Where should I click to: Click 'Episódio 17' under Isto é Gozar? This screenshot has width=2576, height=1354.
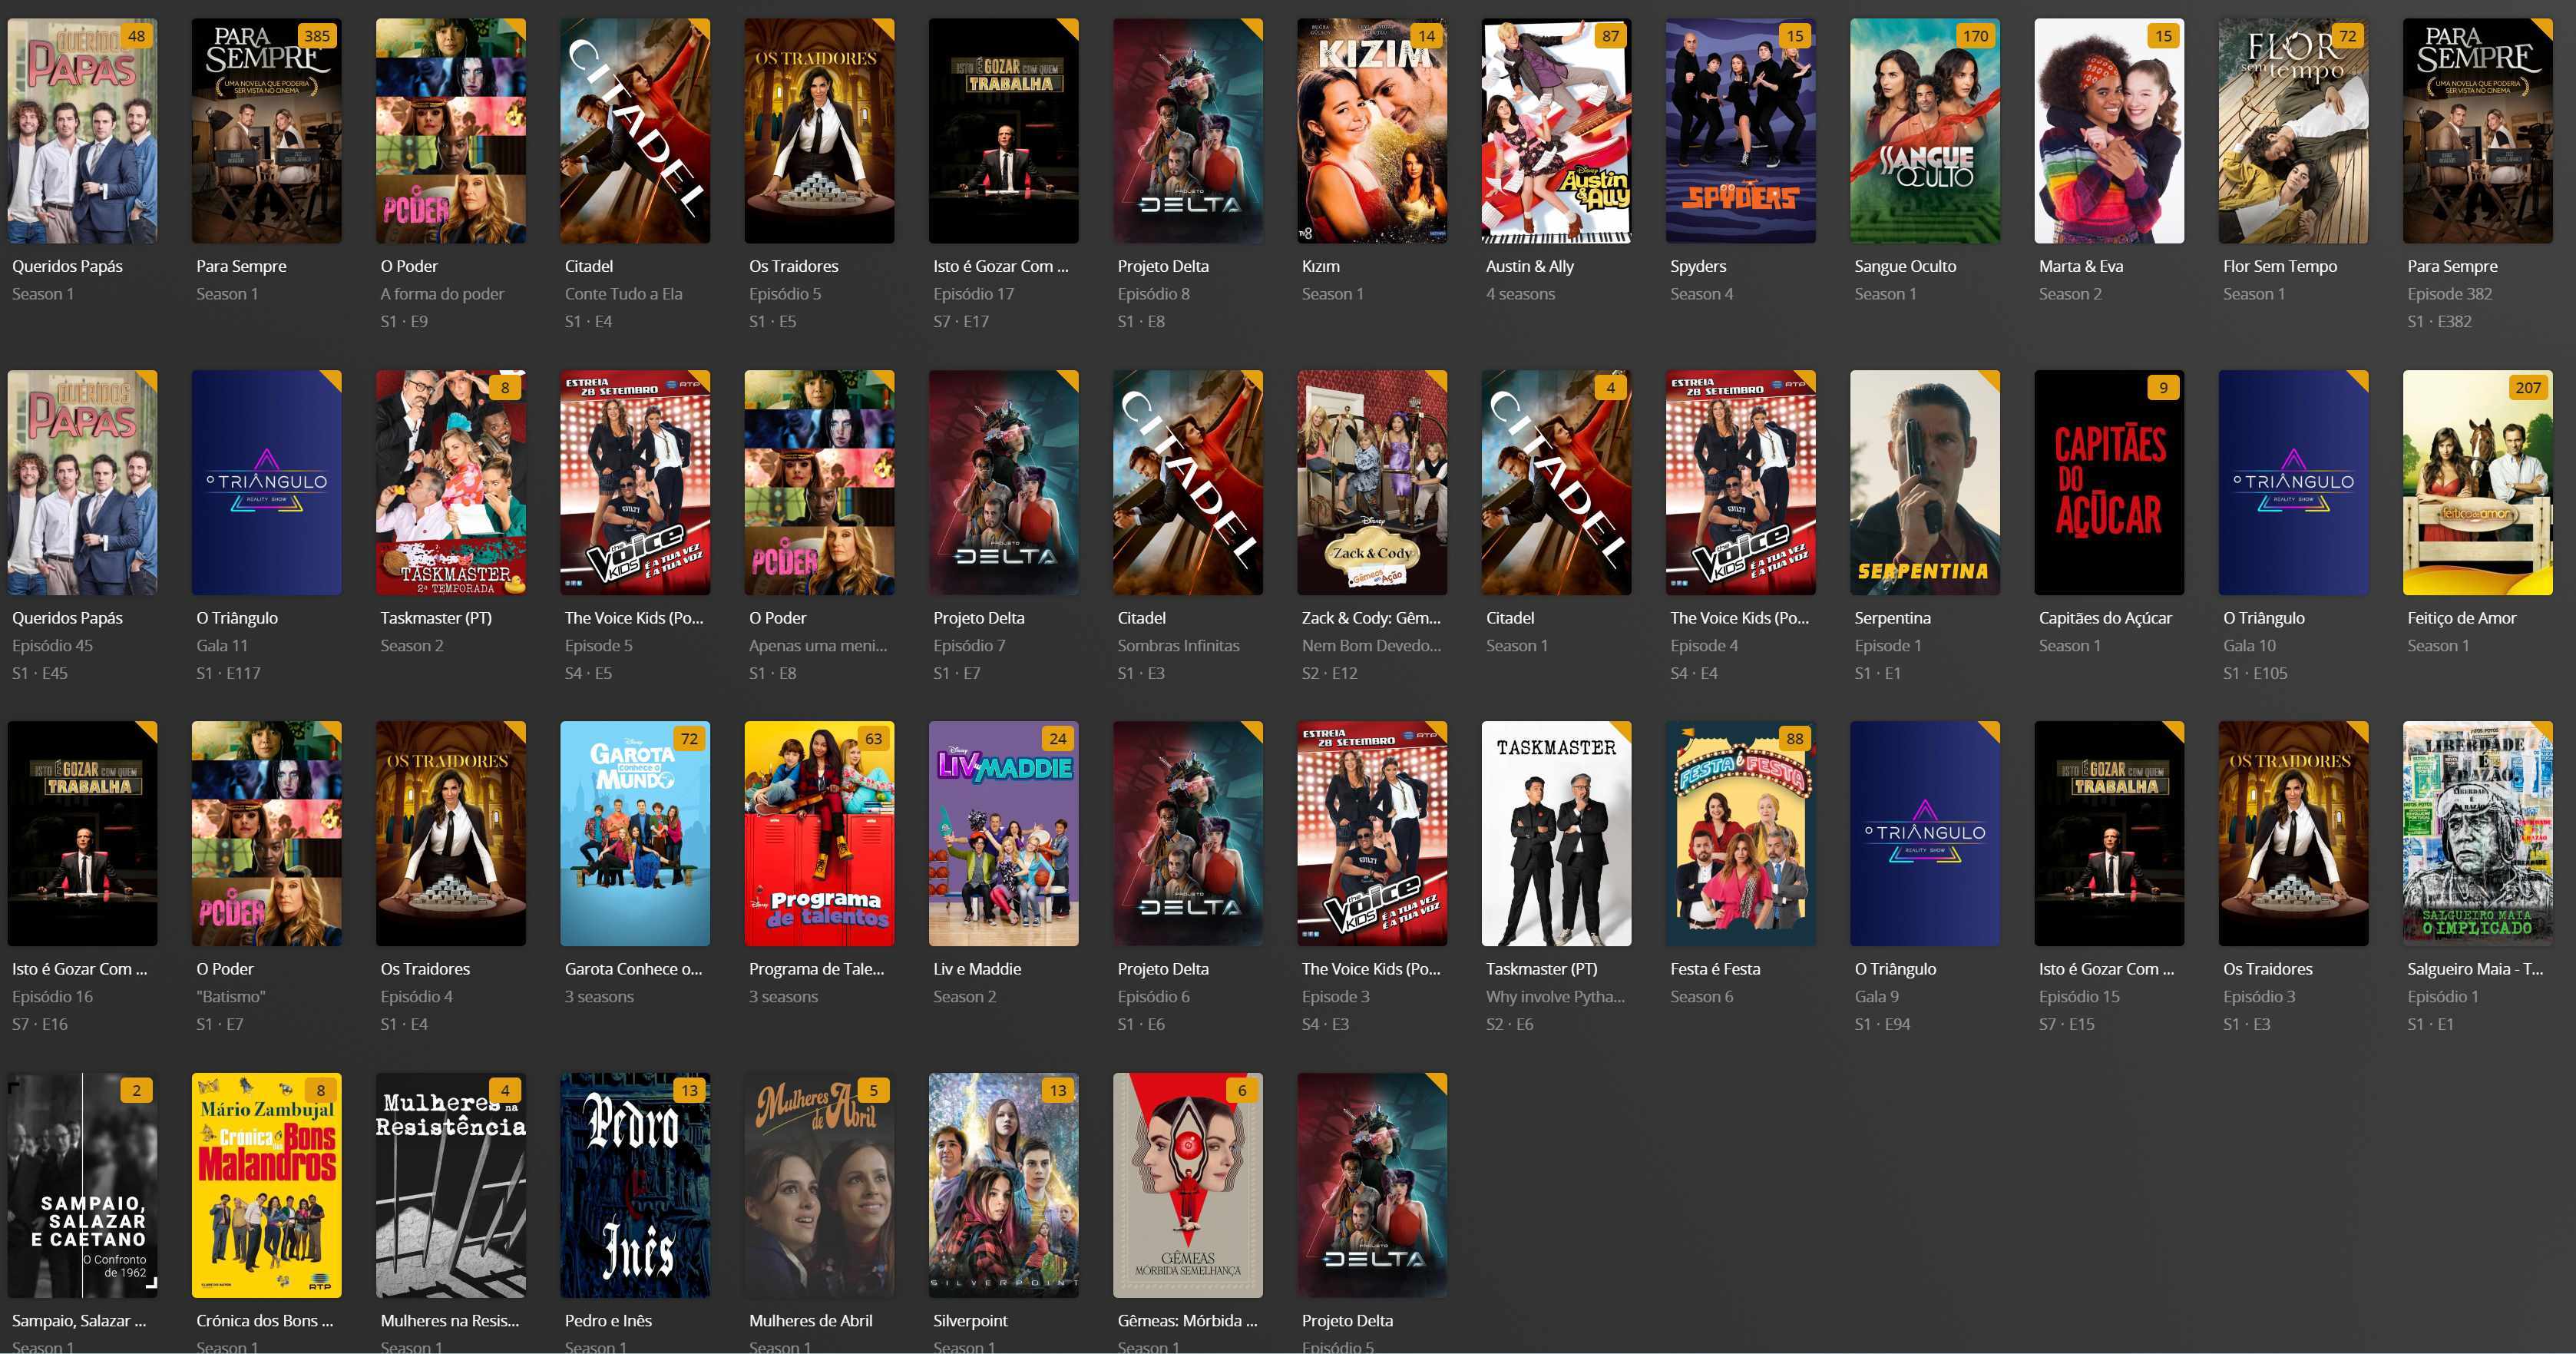[x=973, y=294]
